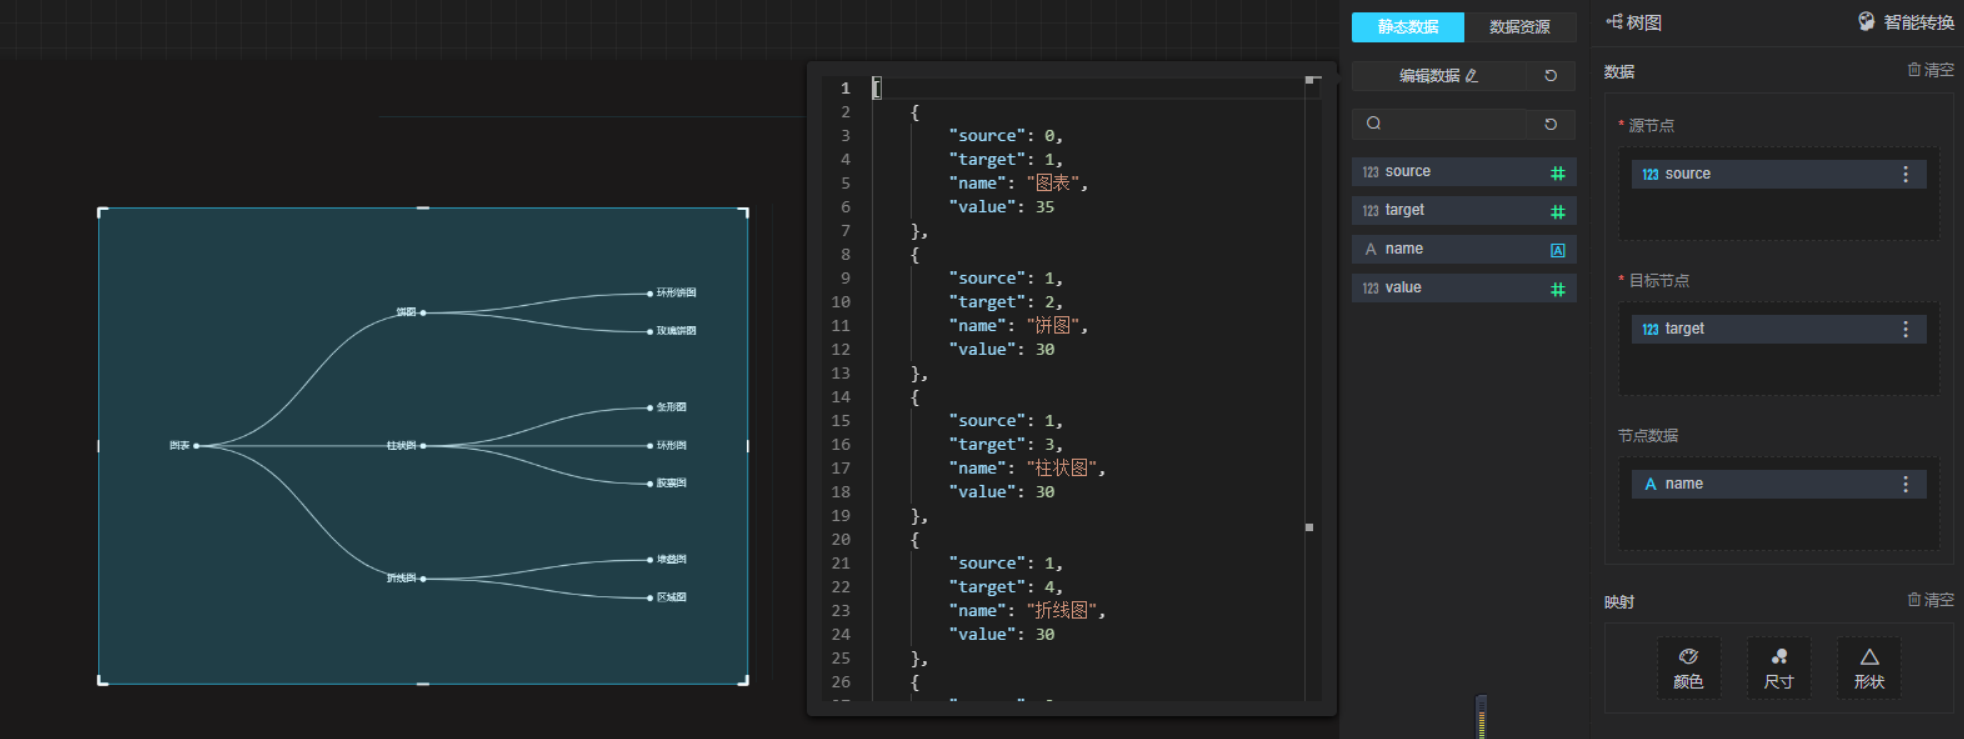This screenshot has height=739, width=1964.
Task: Click the 环形饼图 leaf node
Action: click(x=672, y=293)
